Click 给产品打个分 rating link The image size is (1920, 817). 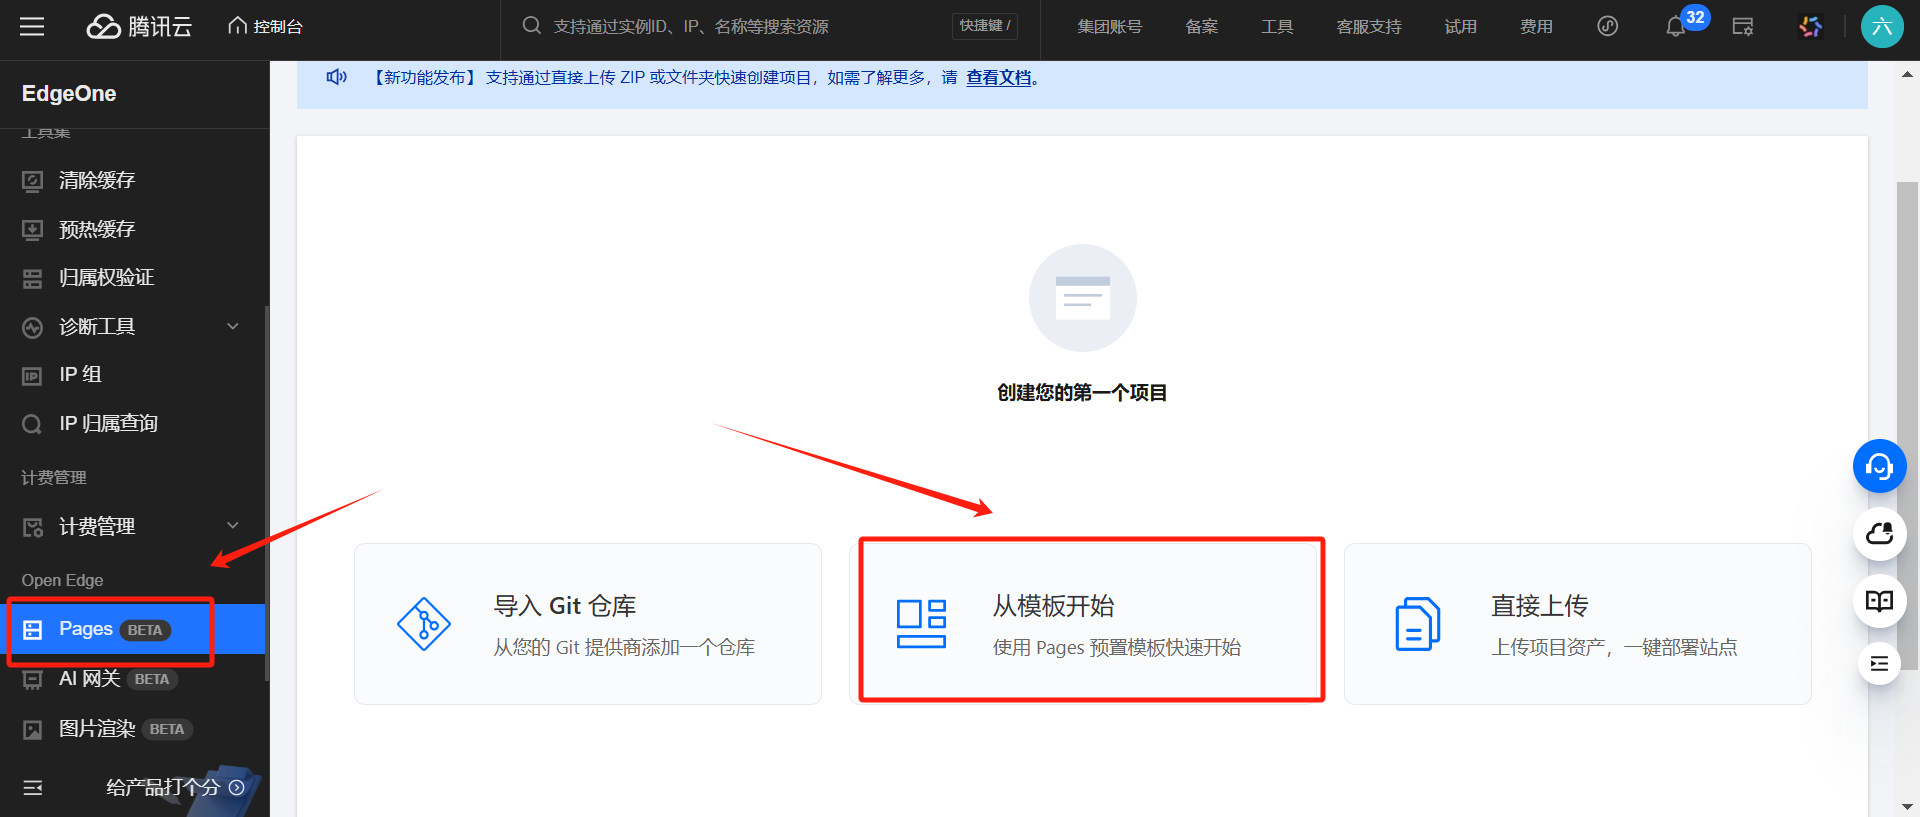click(174, 787)
